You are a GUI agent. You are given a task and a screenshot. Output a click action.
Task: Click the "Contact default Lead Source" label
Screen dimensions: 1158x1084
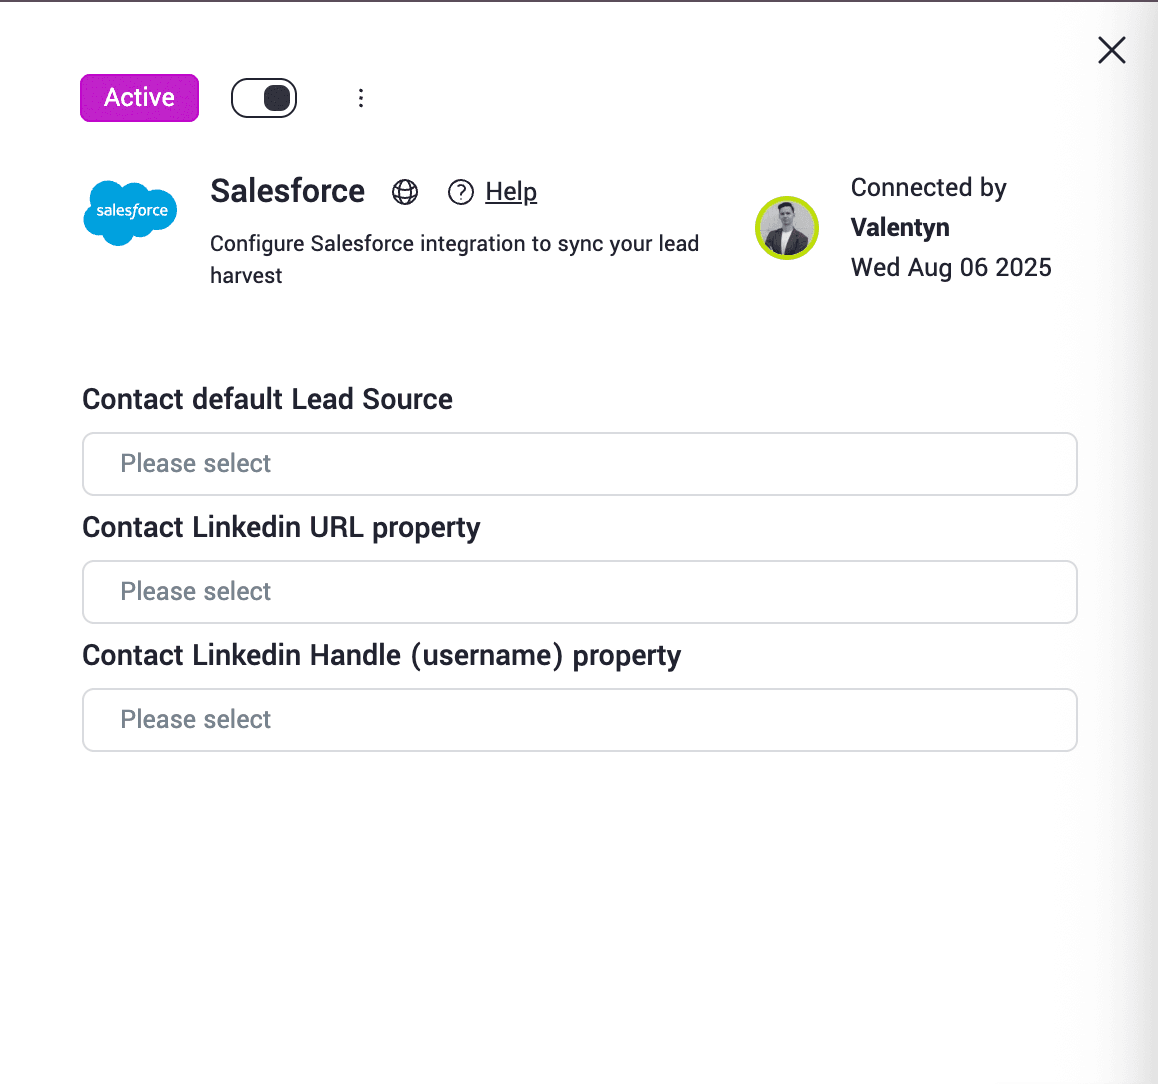267,399
